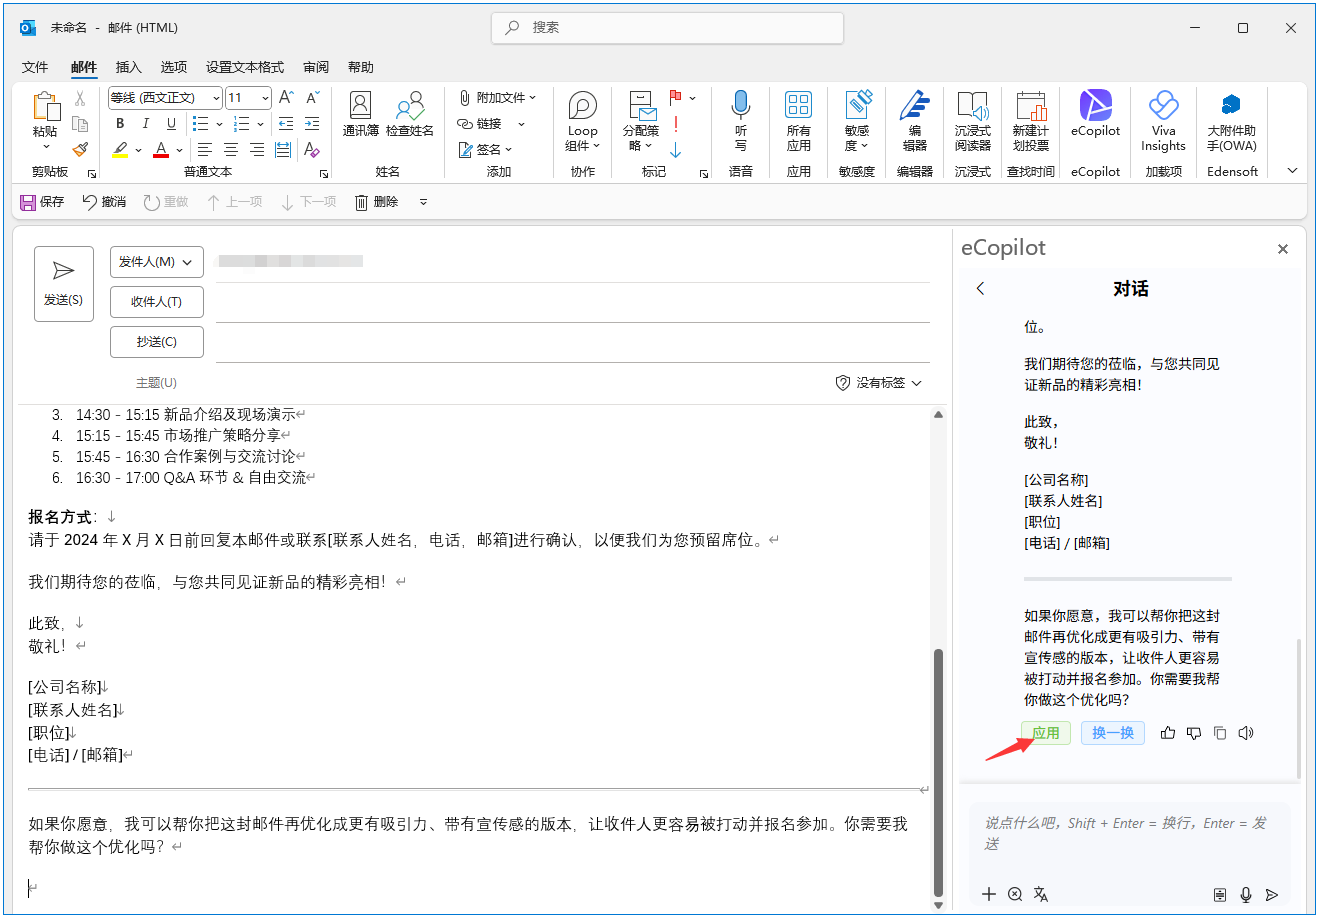Start dictation with 听写 button

point(741,119)
